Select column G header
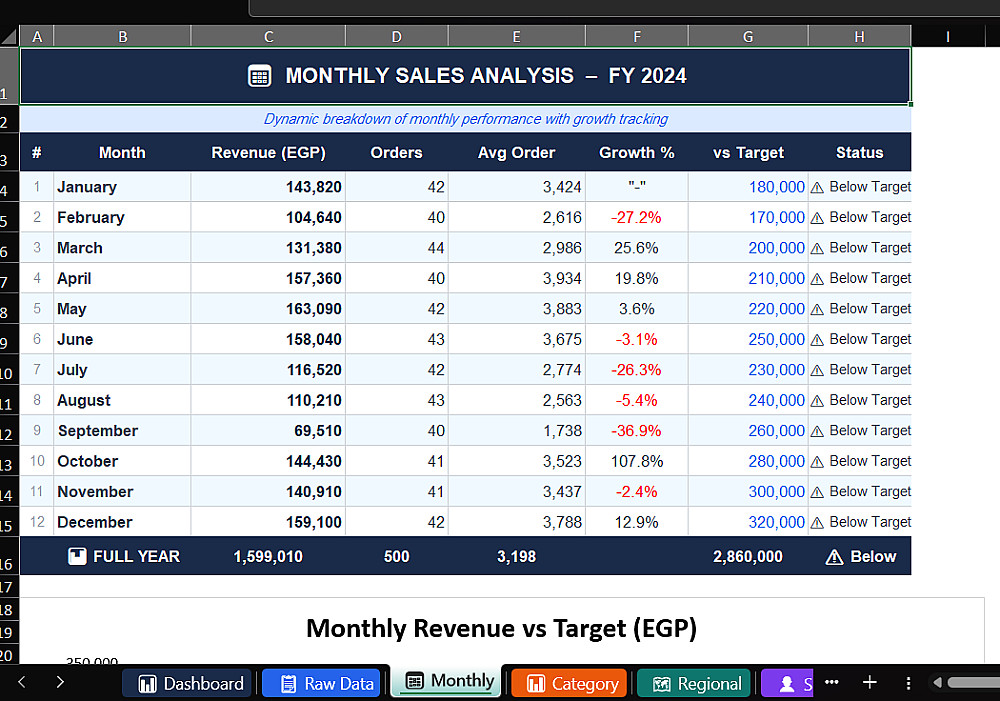1000x701 pixels. [x=748, y=37]
